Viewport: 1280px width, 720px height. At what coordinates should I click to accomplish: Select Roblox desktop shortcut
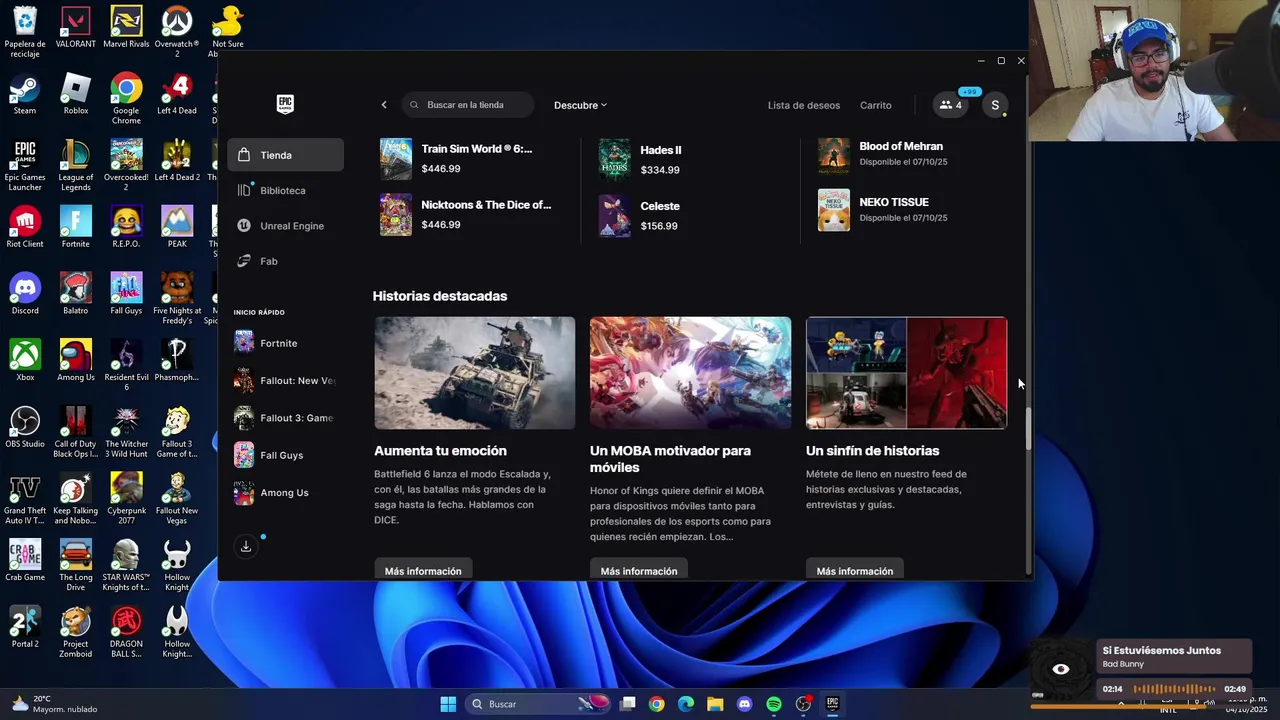click(x=76, y=95)
